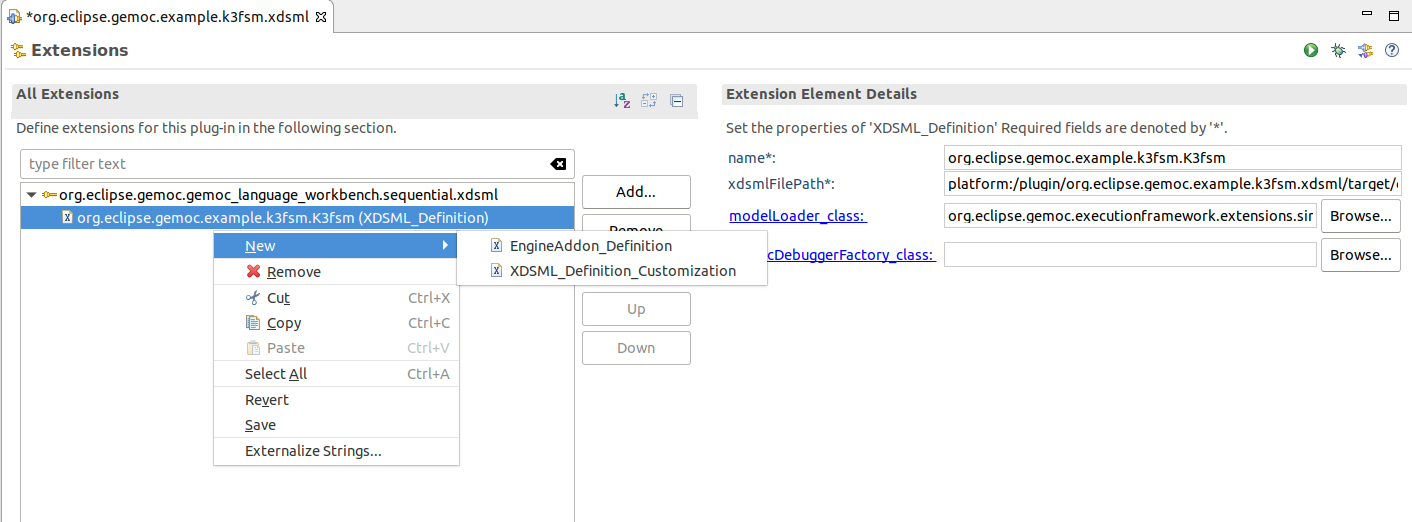The image size is (1412, 522).
Task: Choose Copy from the context menu
Action: coord(336,323)
